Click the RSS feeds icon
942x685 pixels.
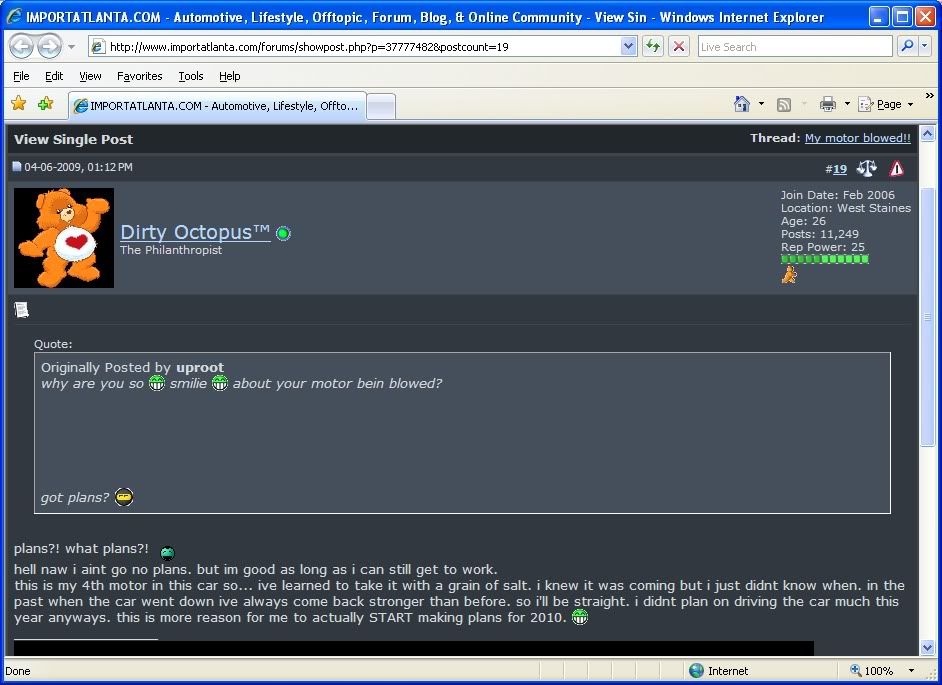coord(784,104)
